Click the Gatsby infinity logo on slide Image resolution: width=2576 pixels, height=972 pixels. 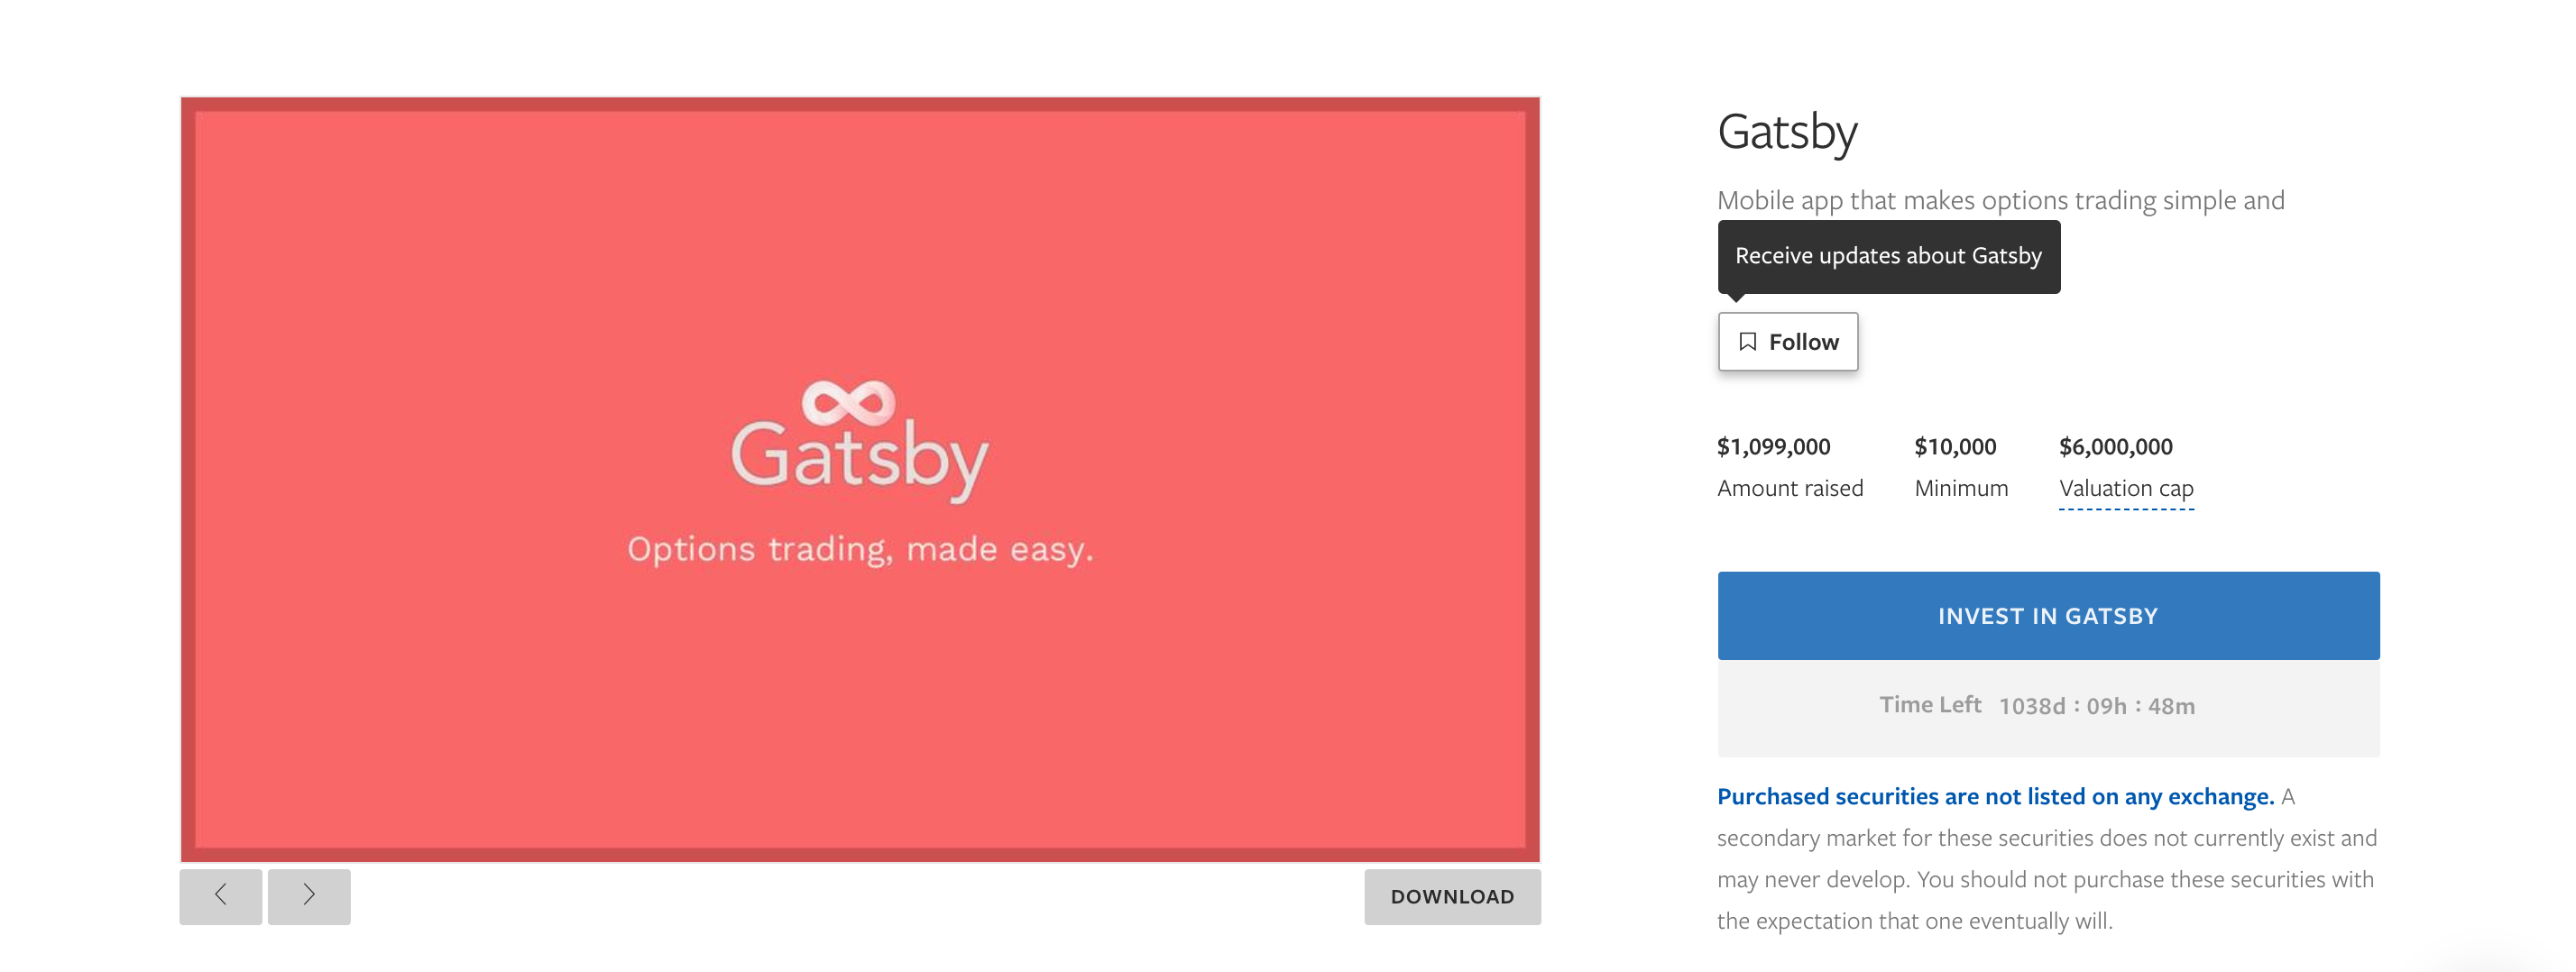pyautogui.click(x=848, y=402)
